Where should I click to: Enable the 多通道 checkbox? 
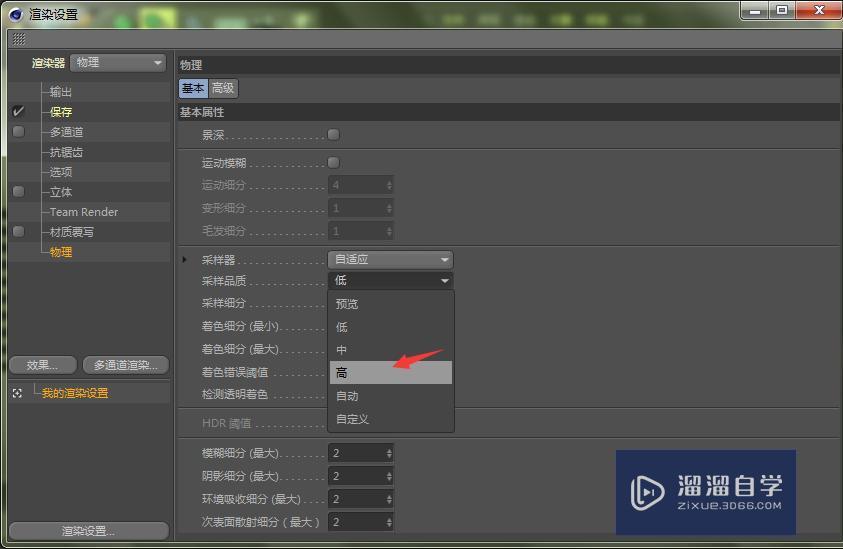coord(18,132)
